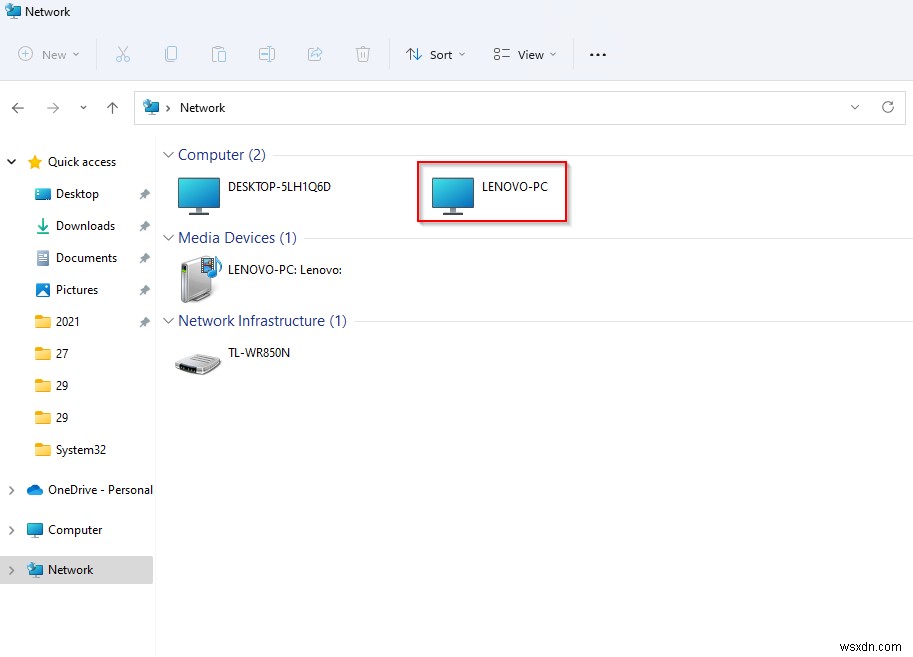Click the Copy icon in the toolbar
Image resolution: width=913 pixels, height=657 pixels.
pos(170,54)
